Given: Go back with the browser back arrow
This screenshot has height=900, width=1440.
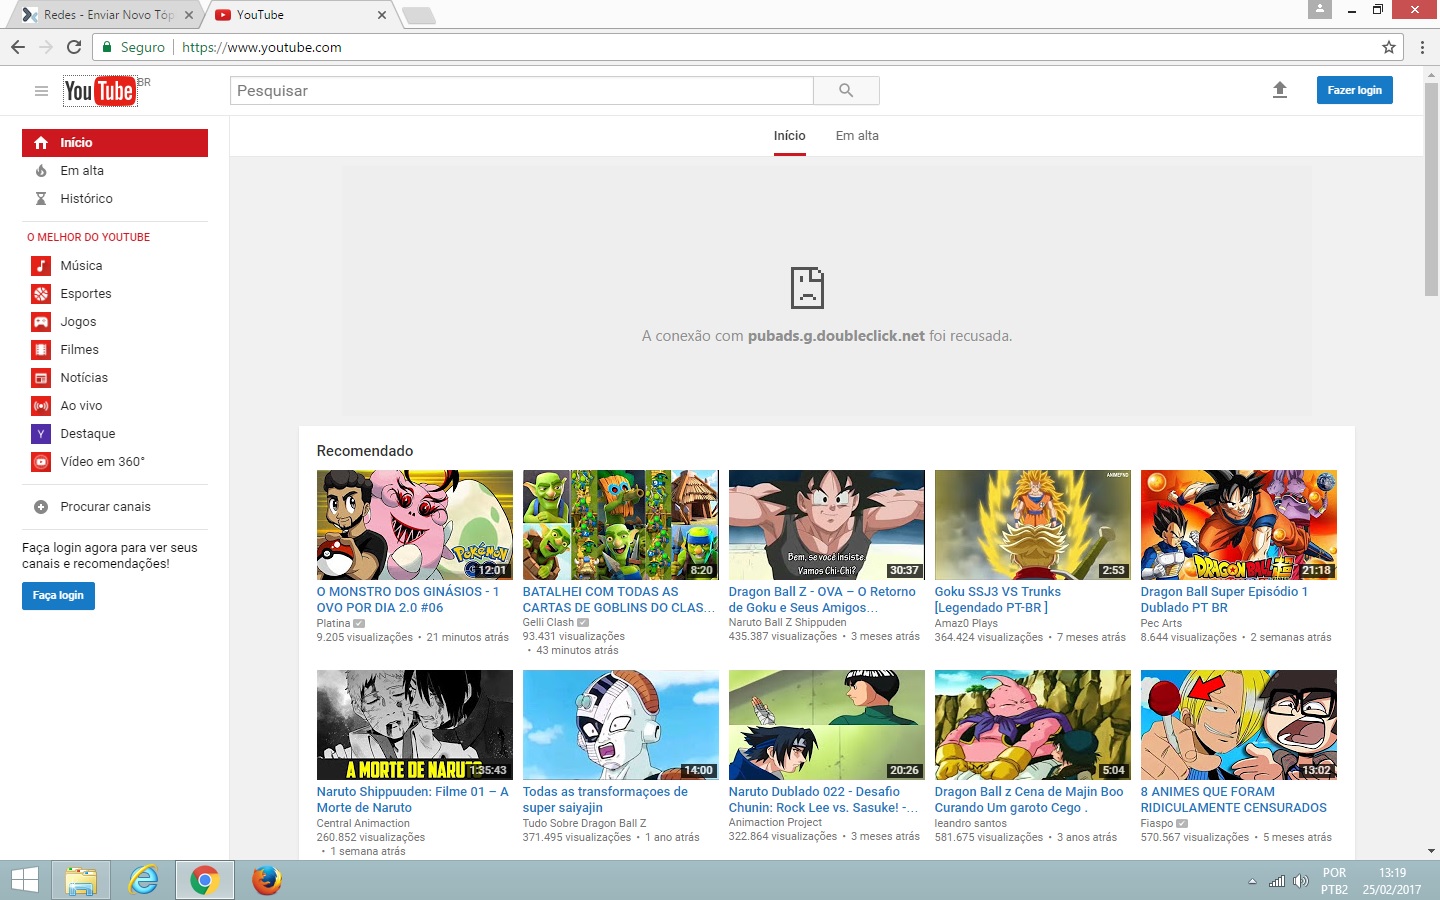Looking at the screenshot, I should (18, 47).
